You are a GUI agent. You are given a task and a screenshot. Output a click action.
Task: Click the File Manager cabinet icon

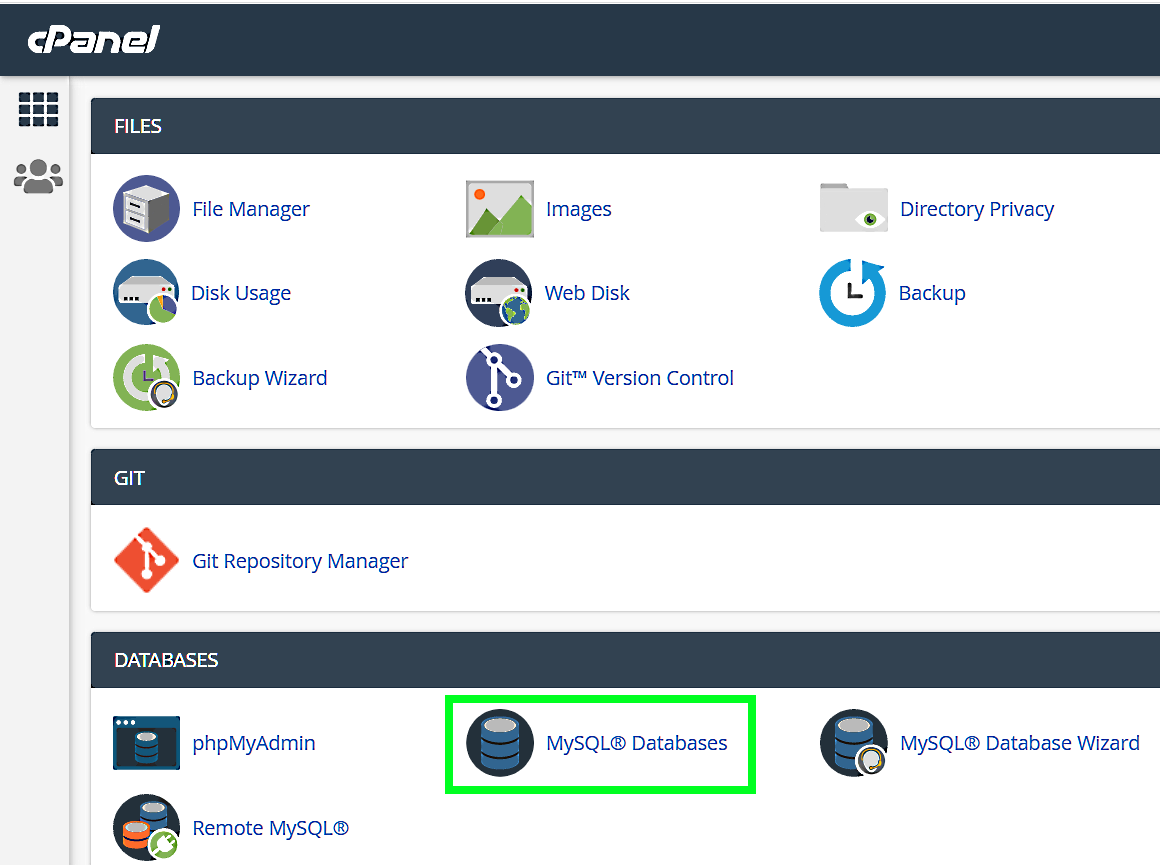tap(146, 209)
